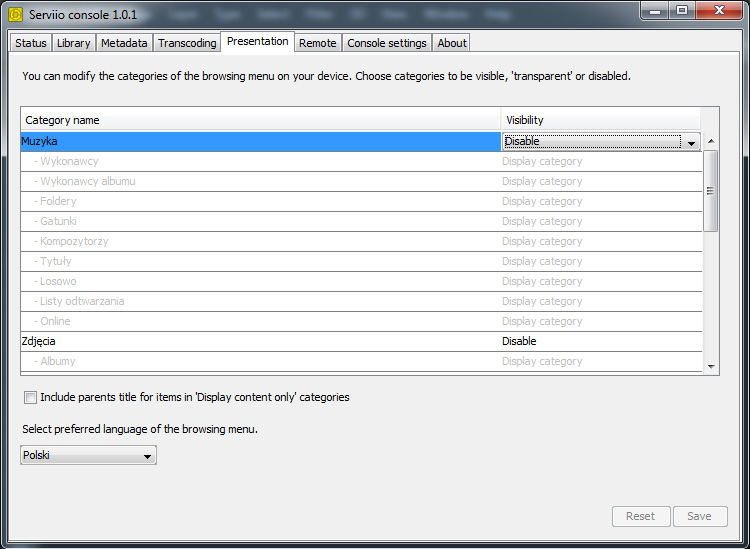
Task: Click Display category value for Foldery
Action: [x=542, y=202]
